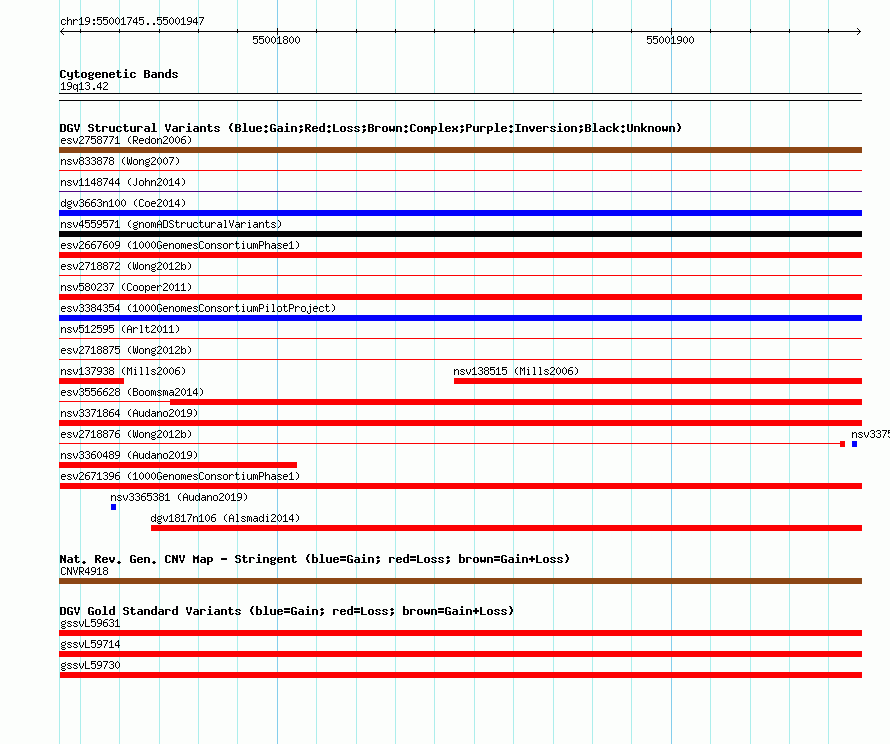Select esv2718875 (Wong2012b) variant label
This screenshot has width=890, height=744.
(126, 350)
